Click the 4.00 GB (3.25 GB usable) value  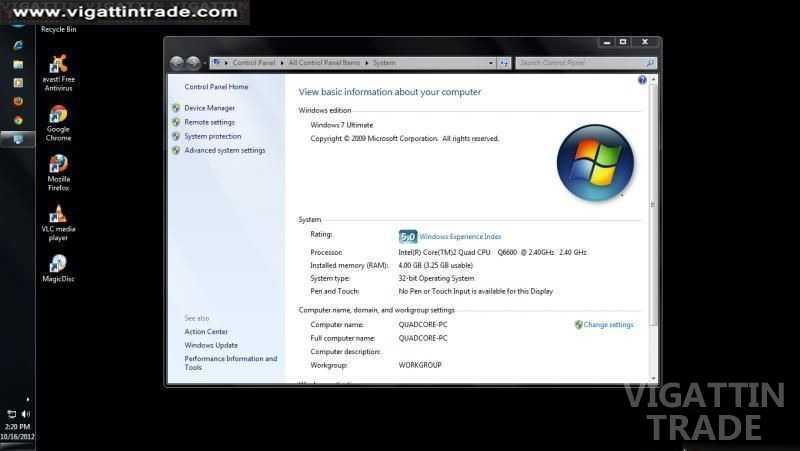pos(436,265)
